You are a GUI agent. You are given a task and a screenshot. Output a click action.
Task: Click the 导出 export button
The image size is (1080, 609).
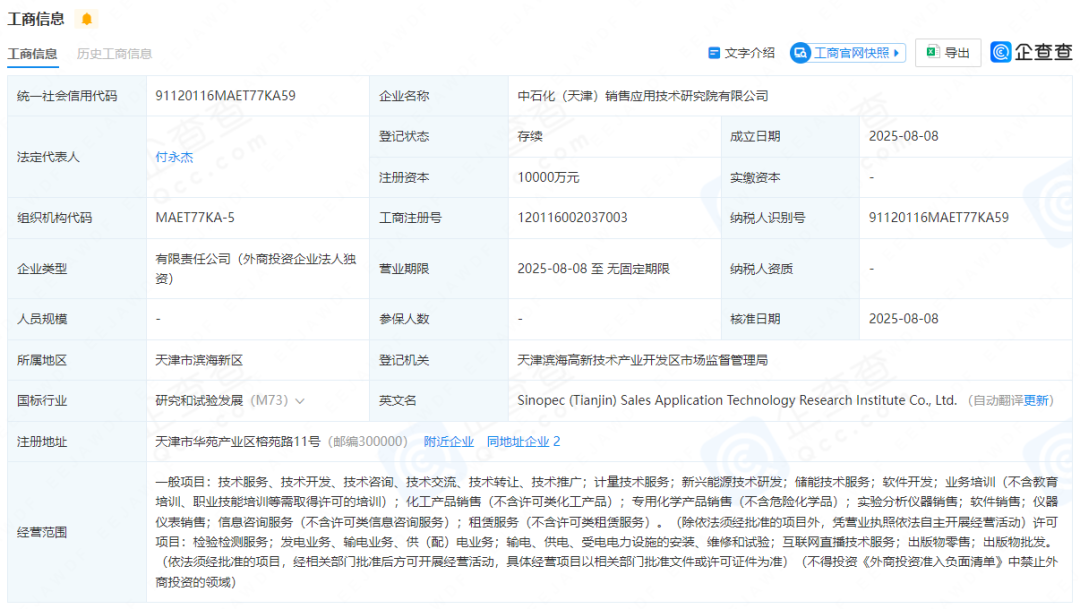[x=948, y=53]
